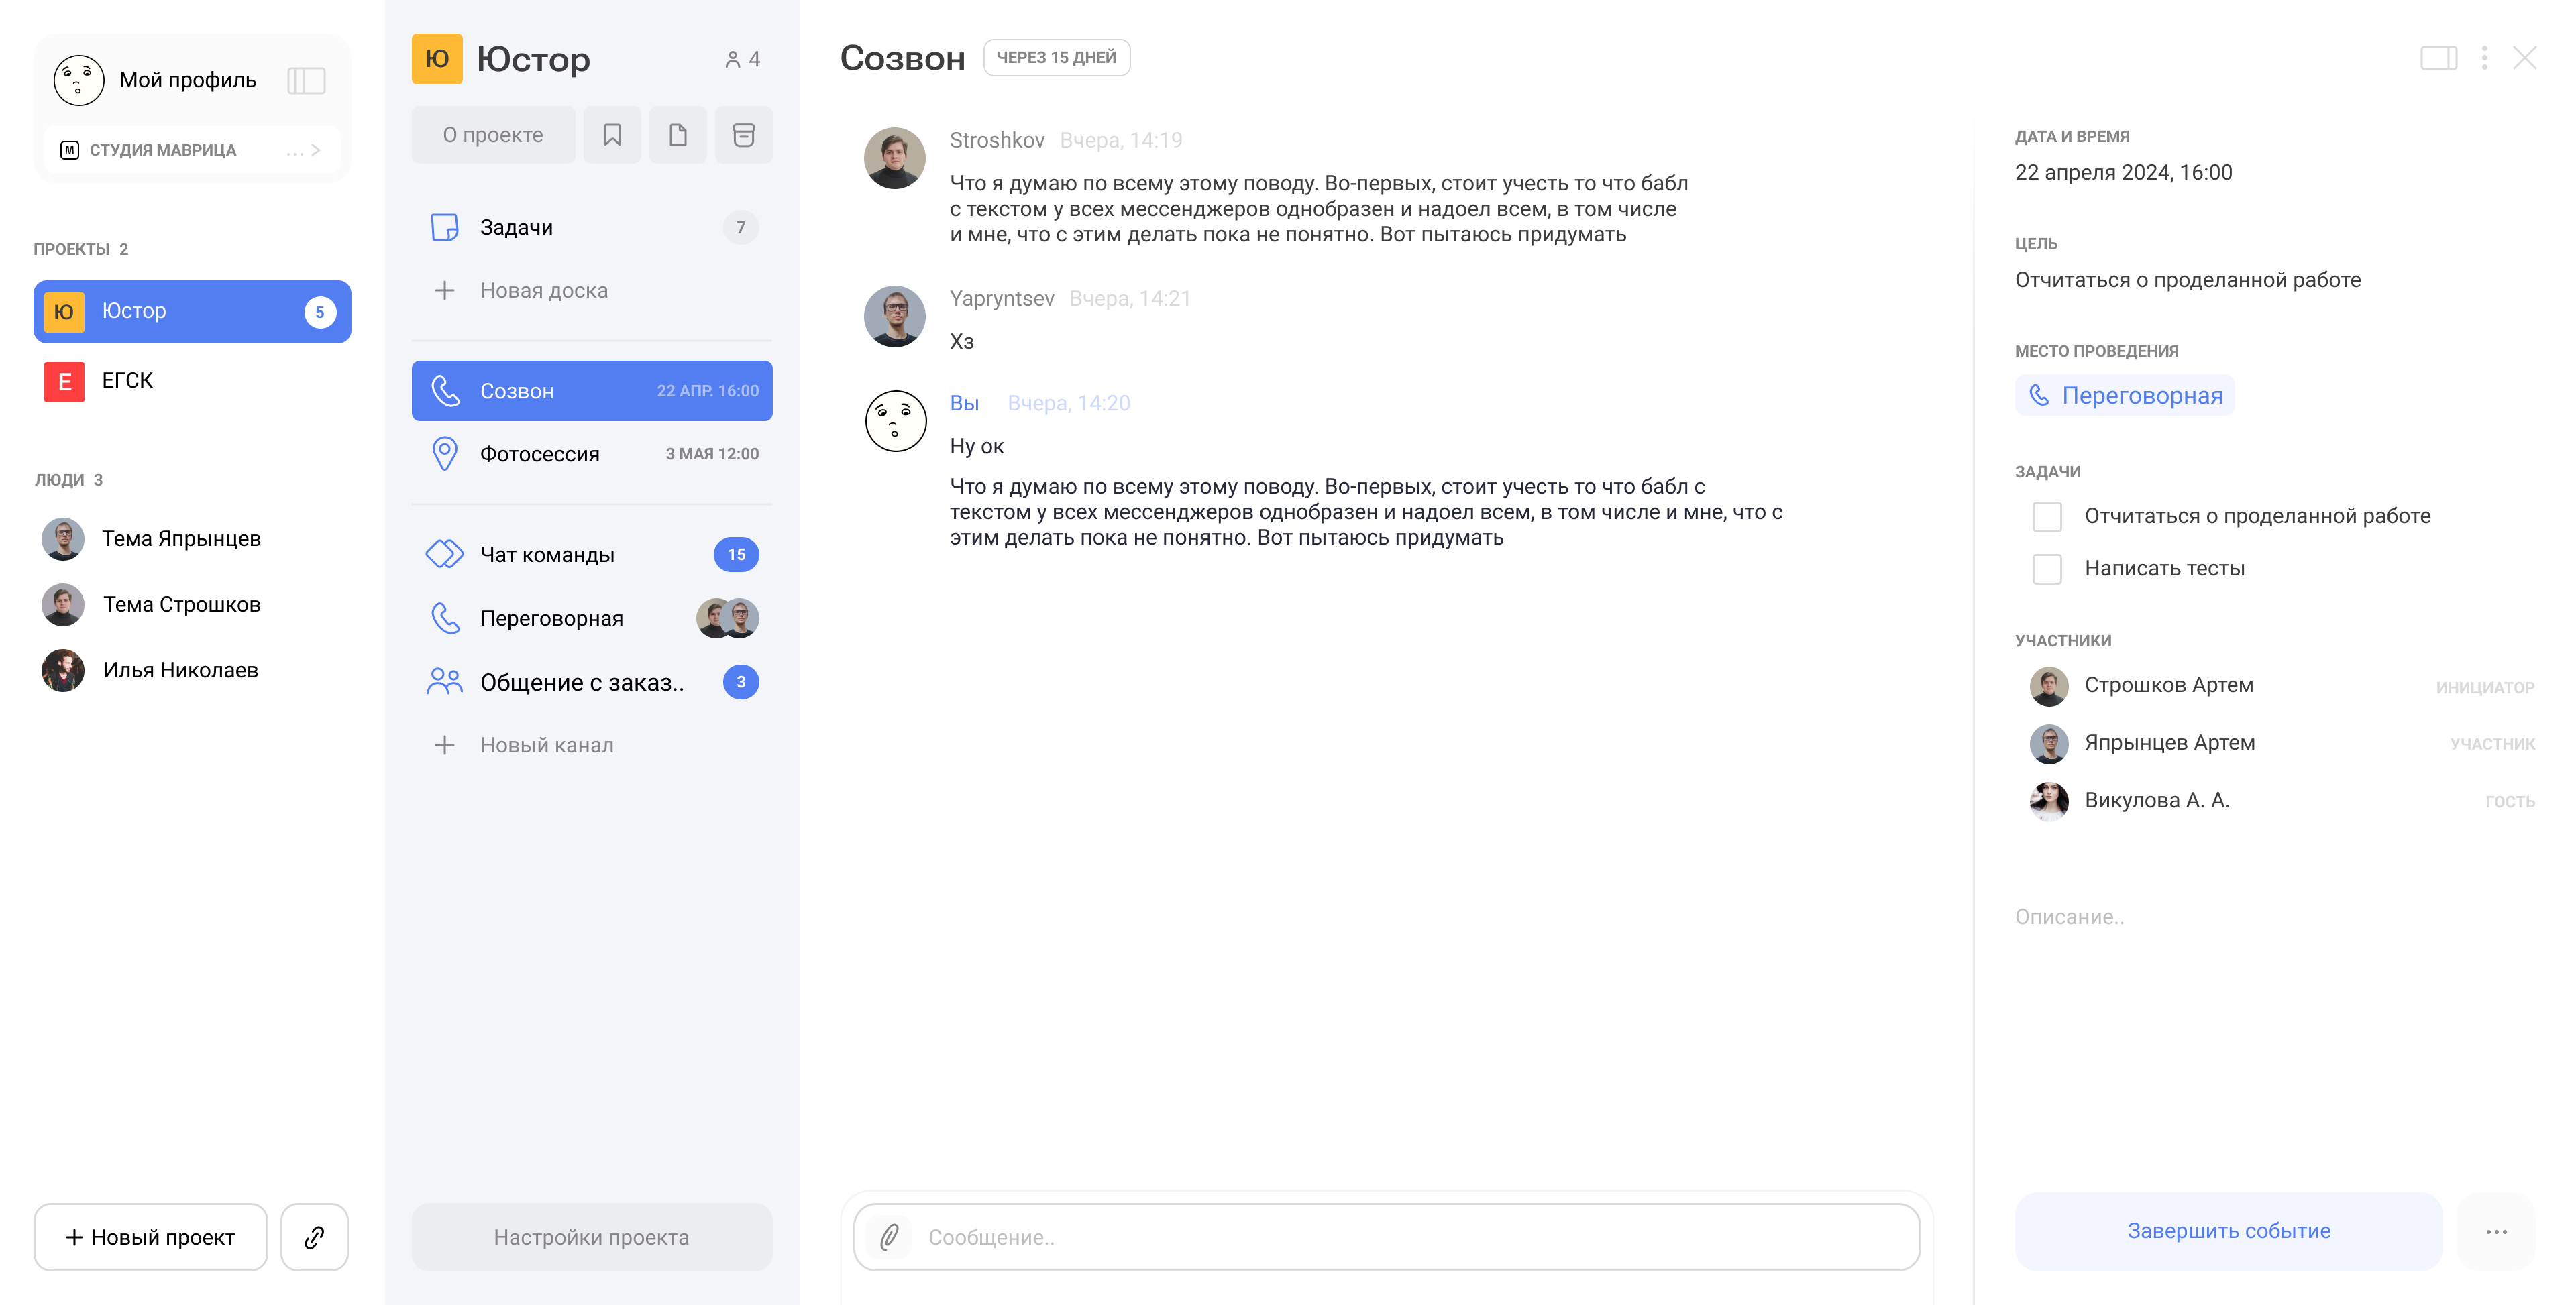Open more options next to Завершить событие
Image resolution: width=2576 pixels, height=1305 pixels.
click(x=2496, y=1232)
